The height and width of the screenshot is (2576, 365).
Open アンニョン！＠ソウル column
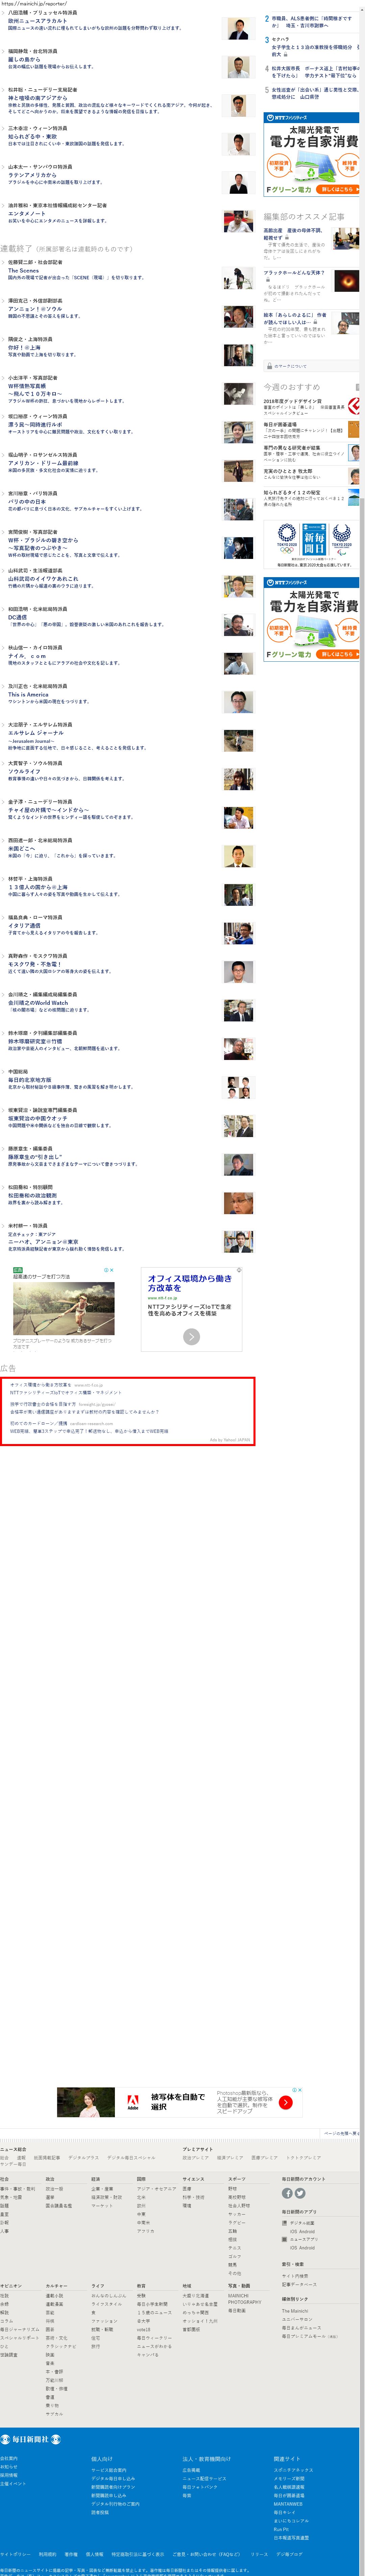[35, 309]
